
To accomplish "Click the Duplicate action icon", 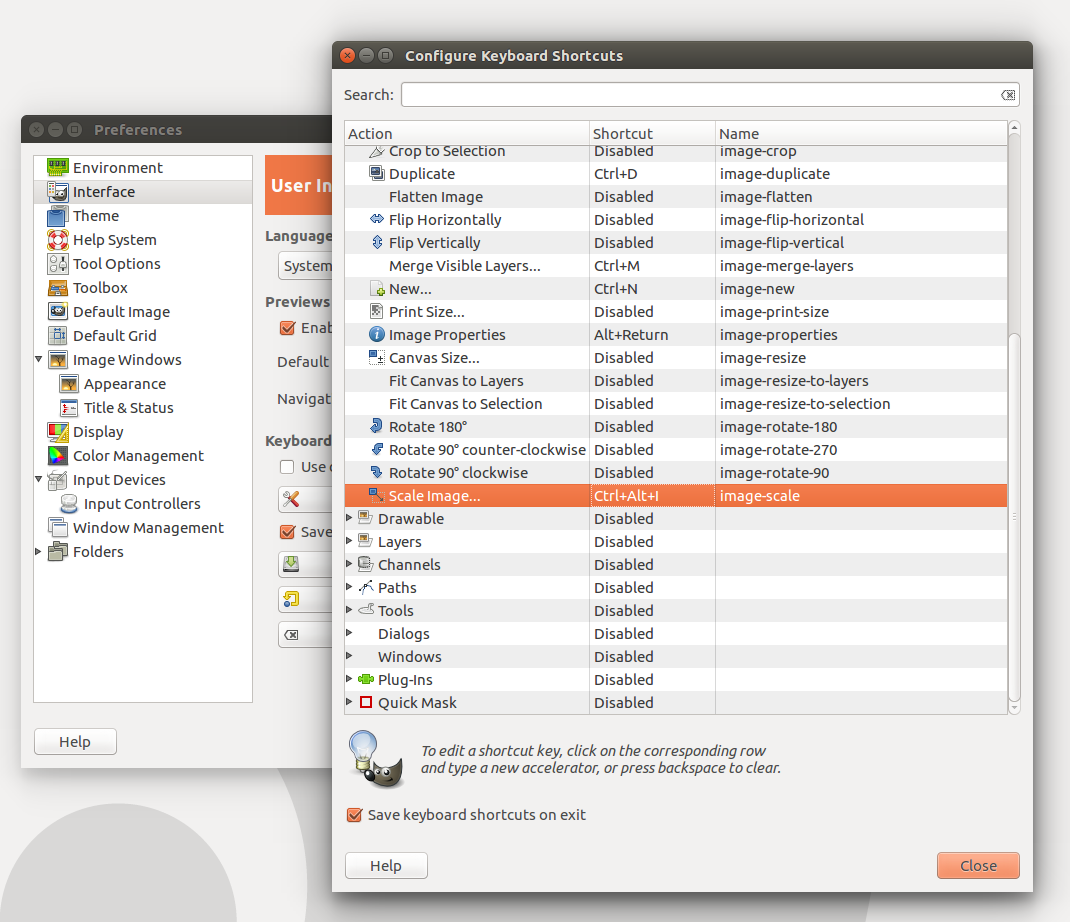I will coord(377,173).
